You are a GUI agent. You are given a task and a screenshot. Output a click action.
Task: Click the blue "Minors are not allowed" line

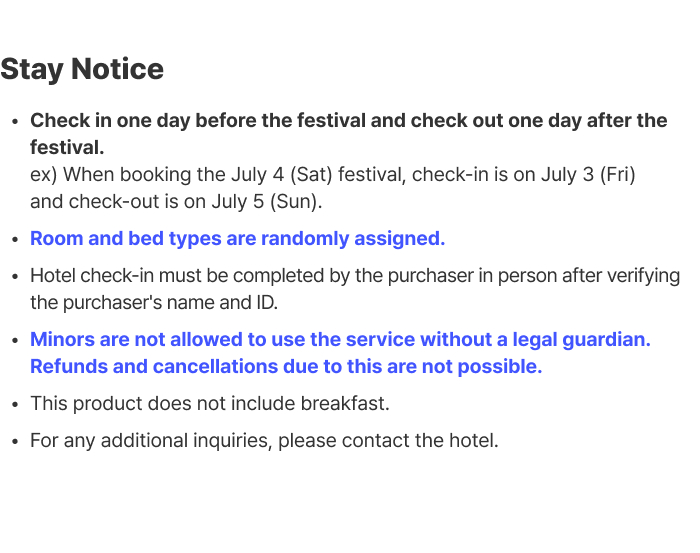pyautogui.click(x=340, y=340)
